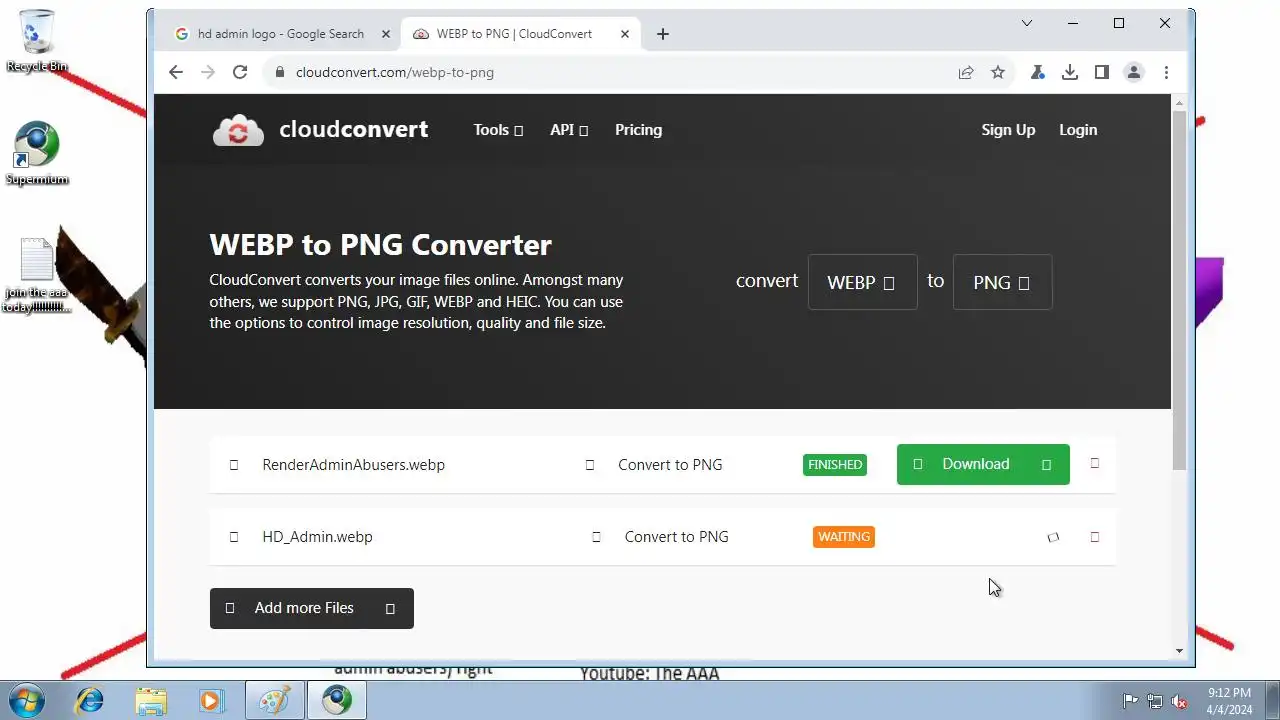Click the padlock site info icon
1280x720 pixels.
point(279,72)
